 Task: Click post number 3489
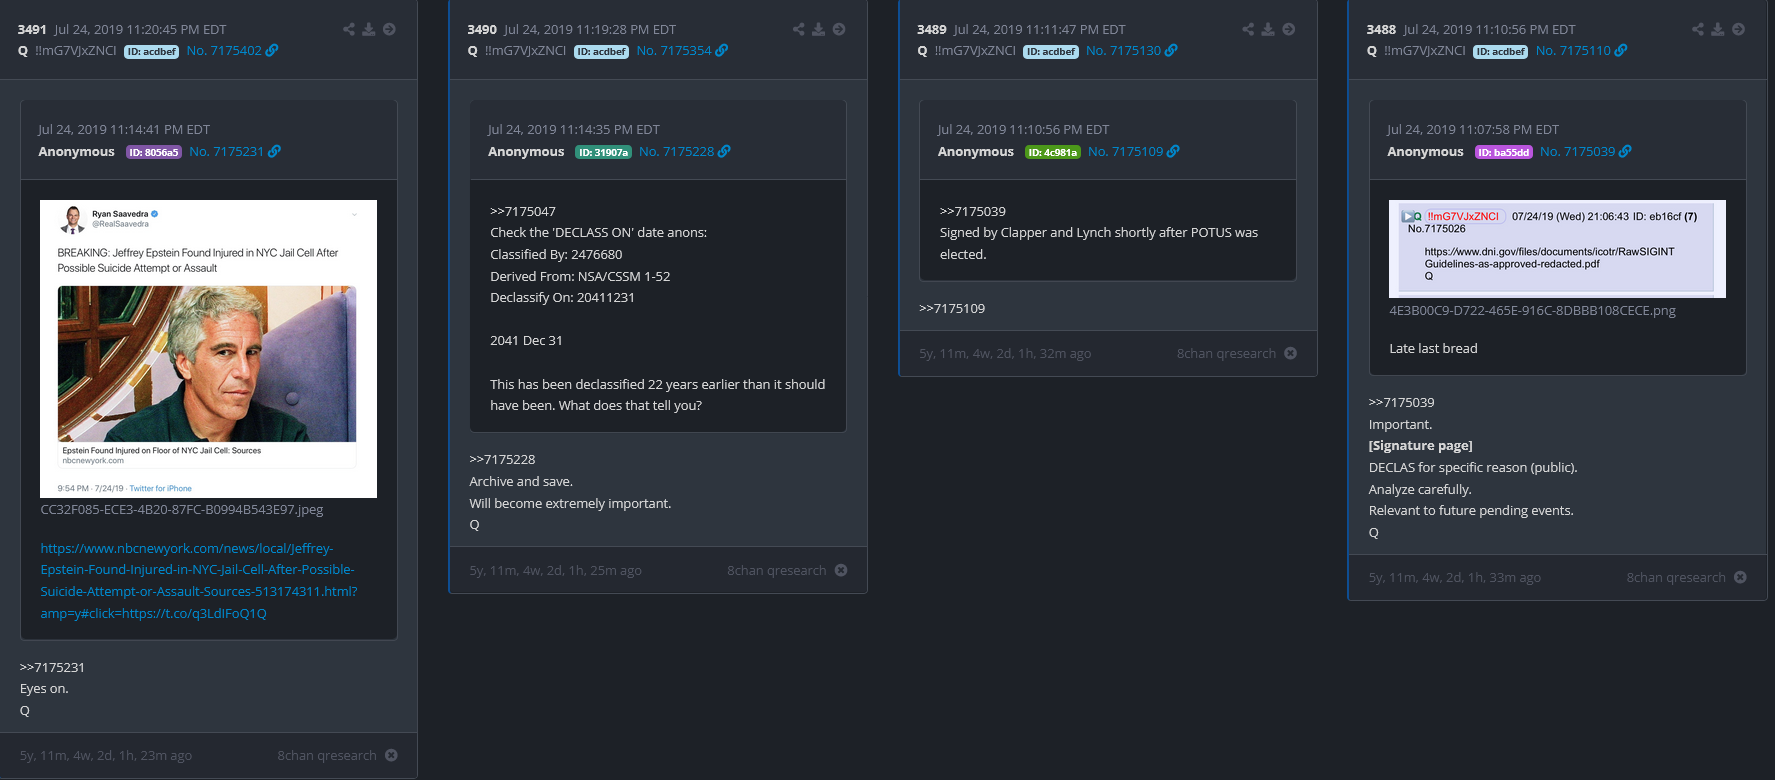point(931,29)
